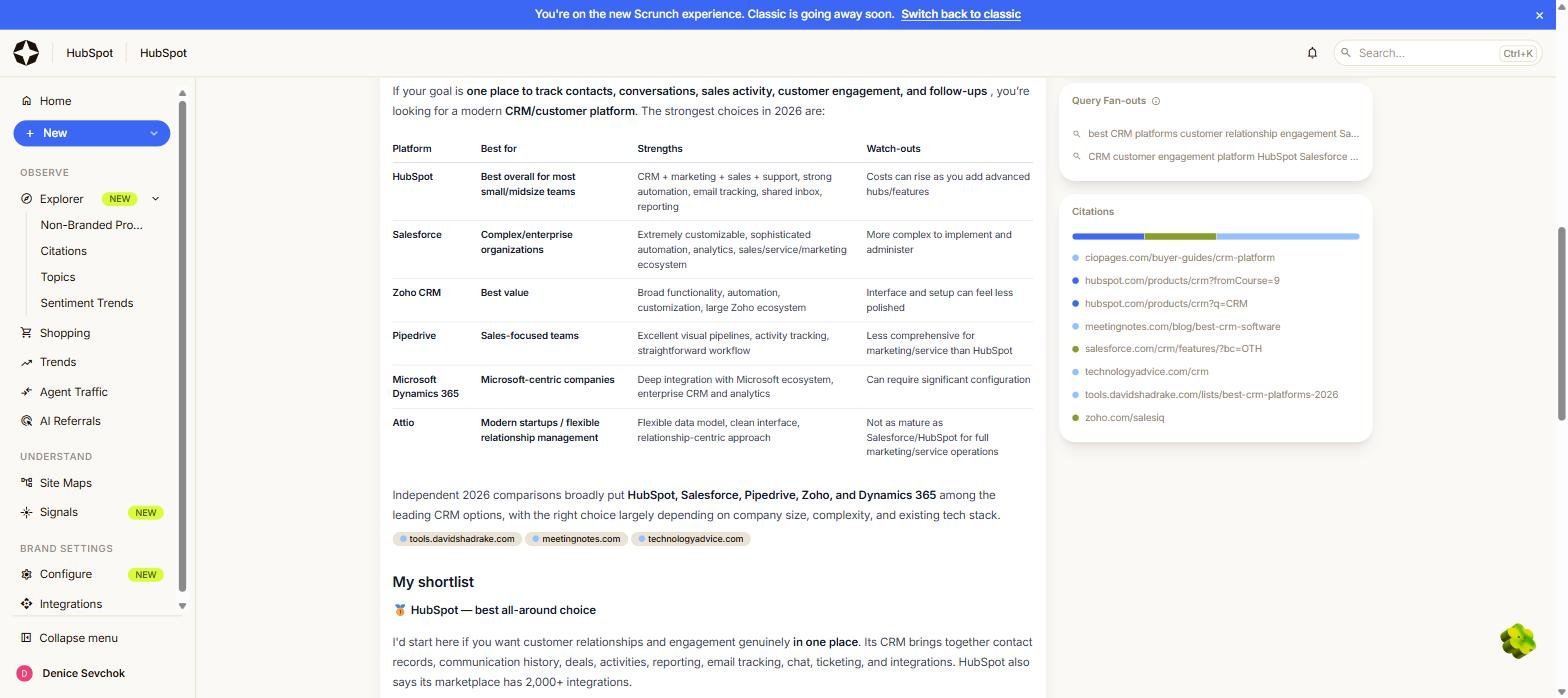Open the New button dropdown arrow
1568x698 pixels.
[x=154, y=133]
